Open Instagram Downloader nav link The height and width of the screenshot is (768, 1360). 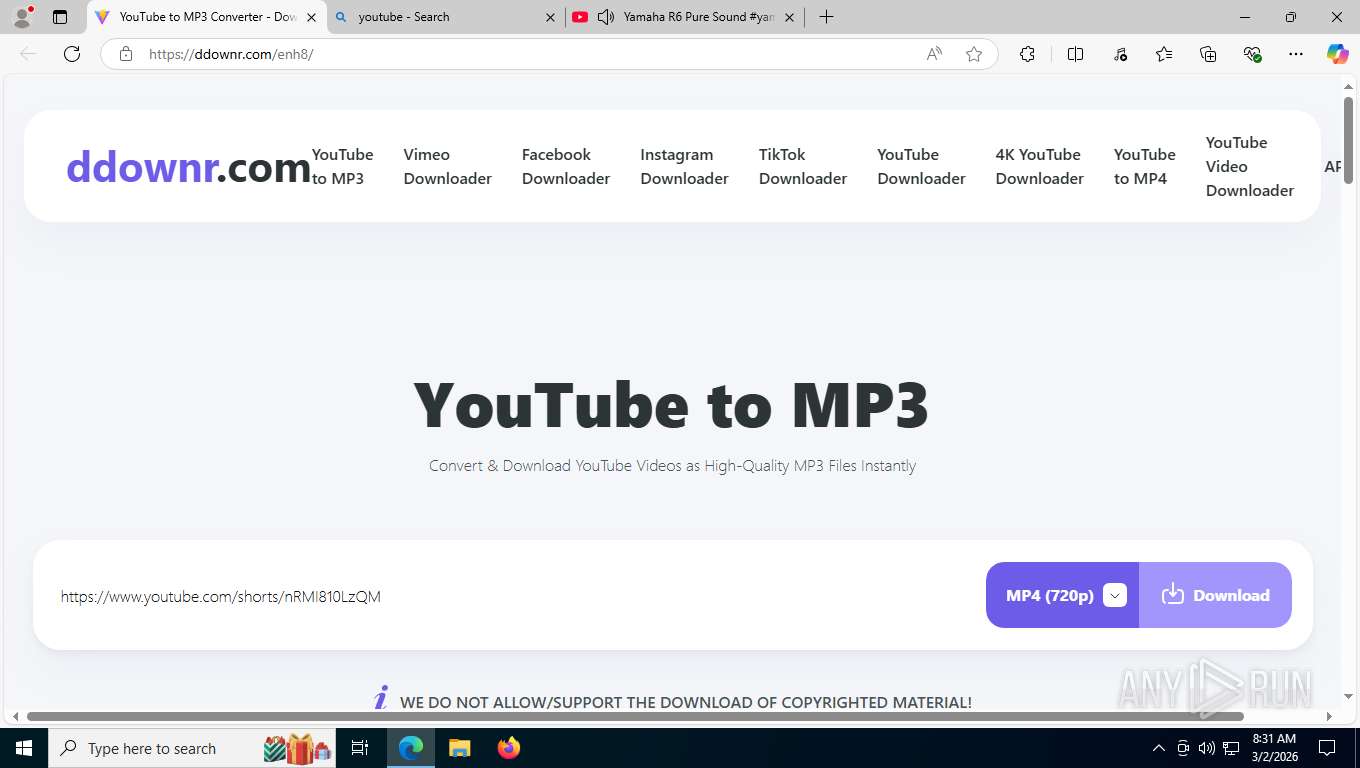pos(684,166)
